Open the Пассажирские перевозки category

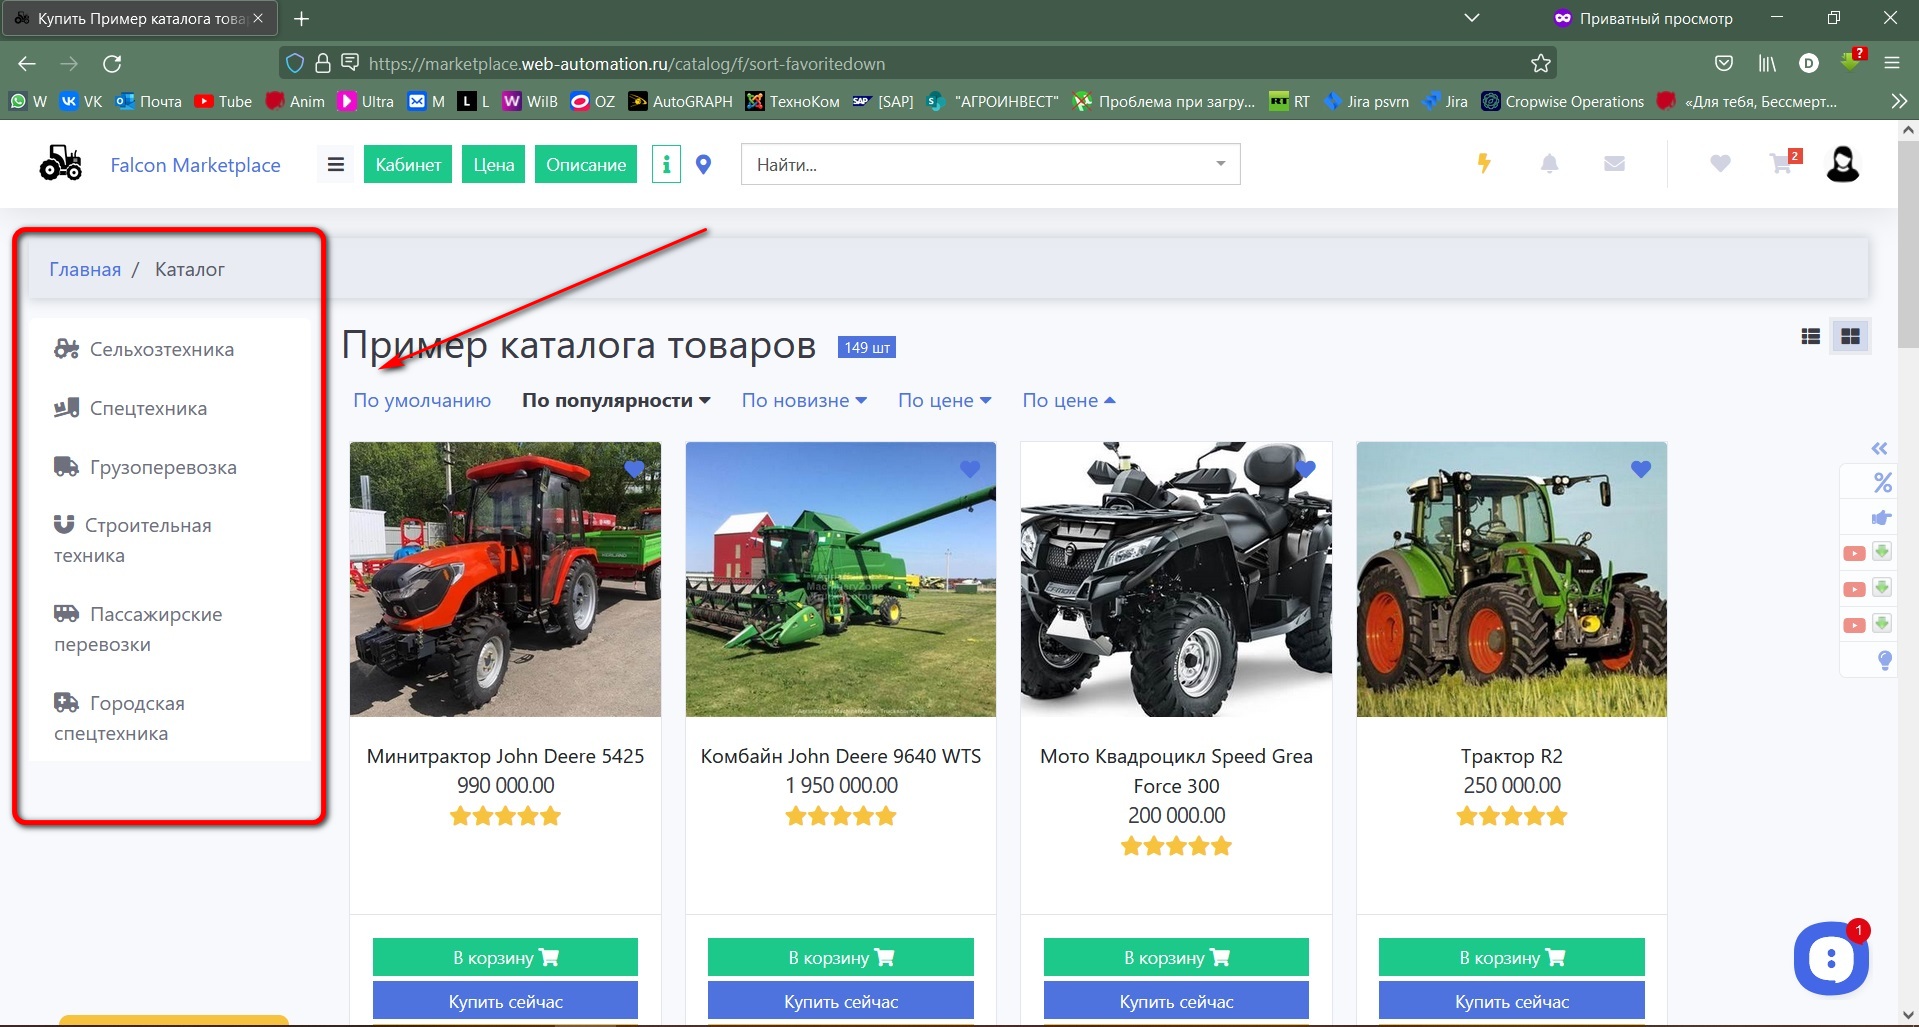point(138,629)
